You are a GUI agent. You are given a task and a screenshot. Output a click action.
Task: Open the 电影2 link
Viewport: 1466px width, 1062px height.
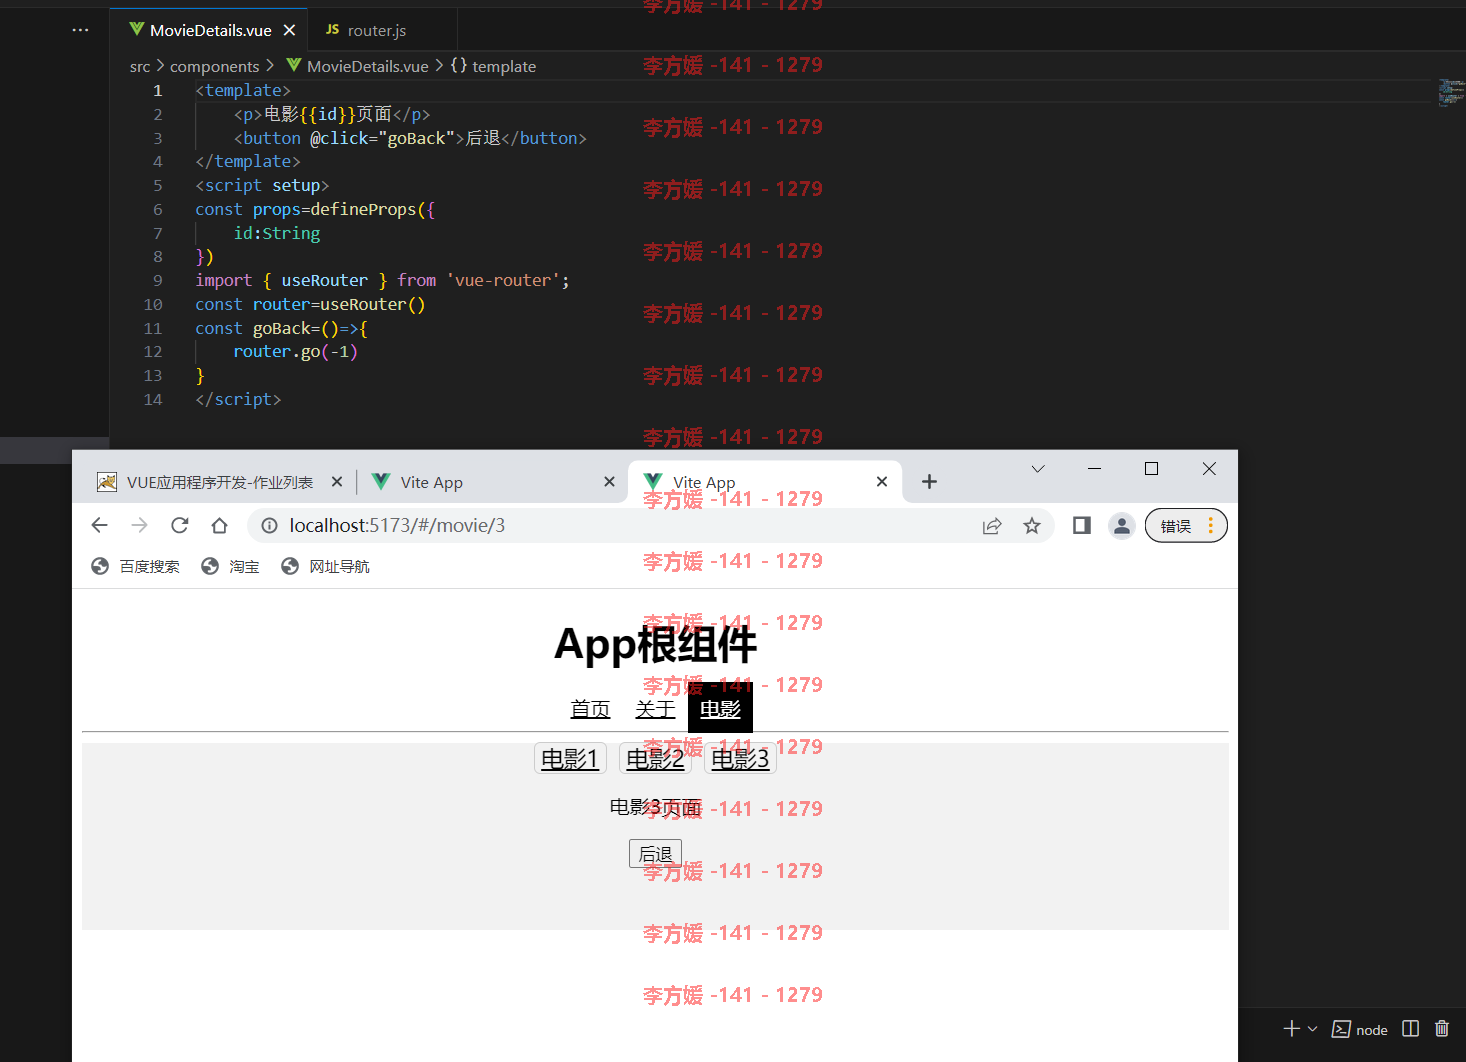(x=655, y=759)
